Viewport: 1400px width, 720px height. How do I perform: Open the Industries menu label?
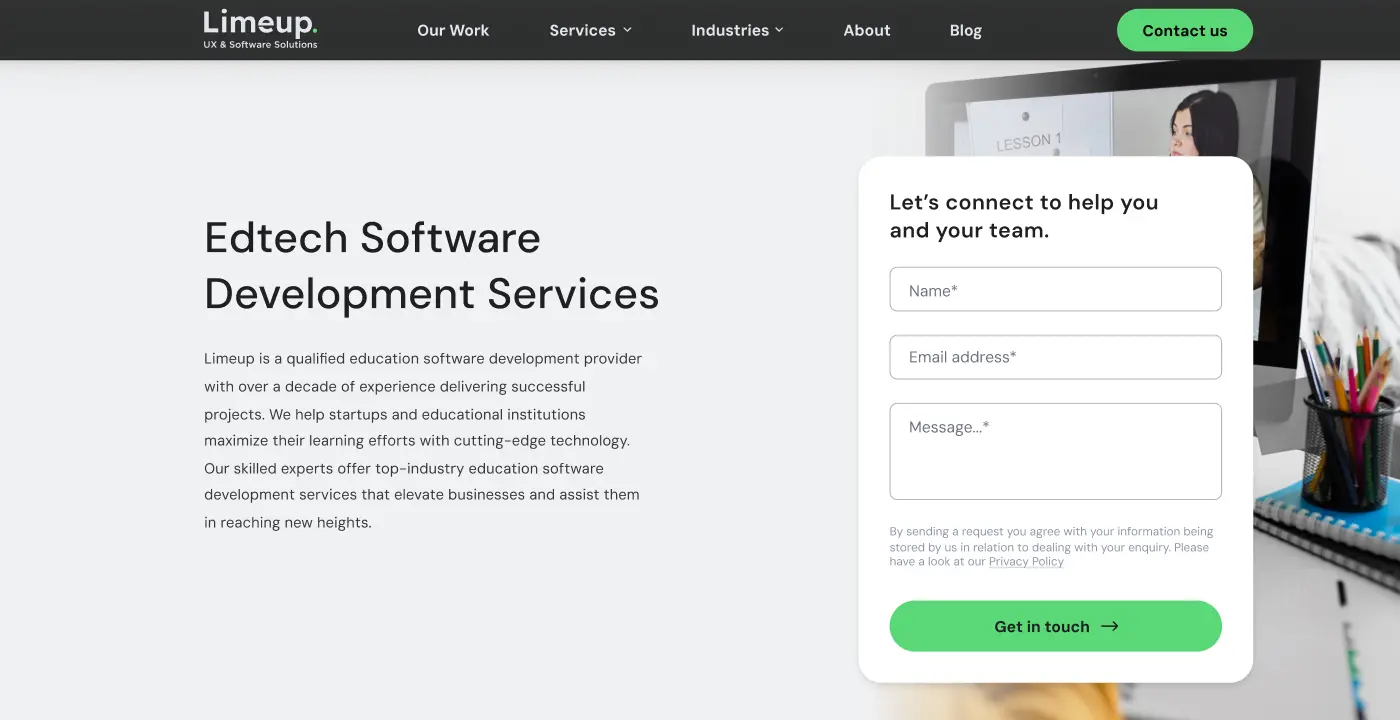(x=730, y=30)
